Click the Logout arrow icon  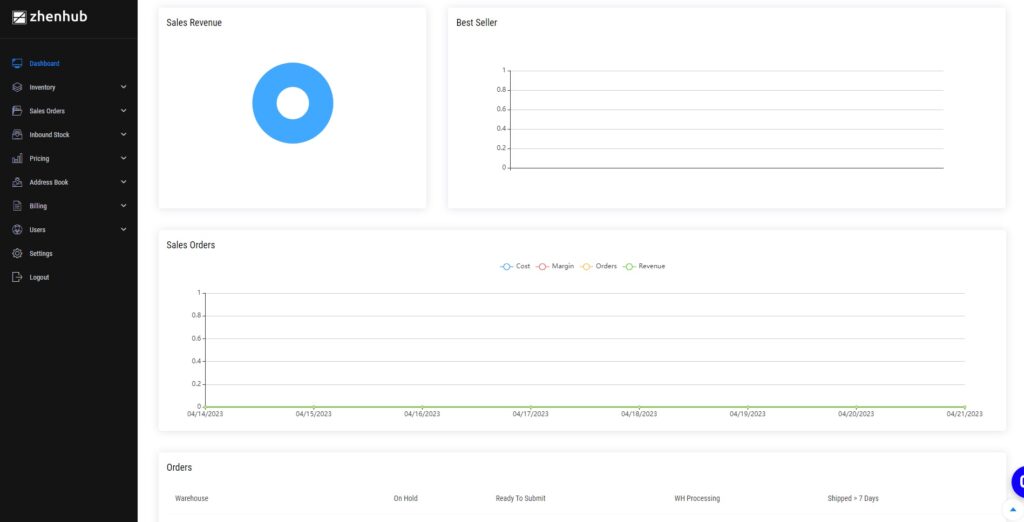17,277
